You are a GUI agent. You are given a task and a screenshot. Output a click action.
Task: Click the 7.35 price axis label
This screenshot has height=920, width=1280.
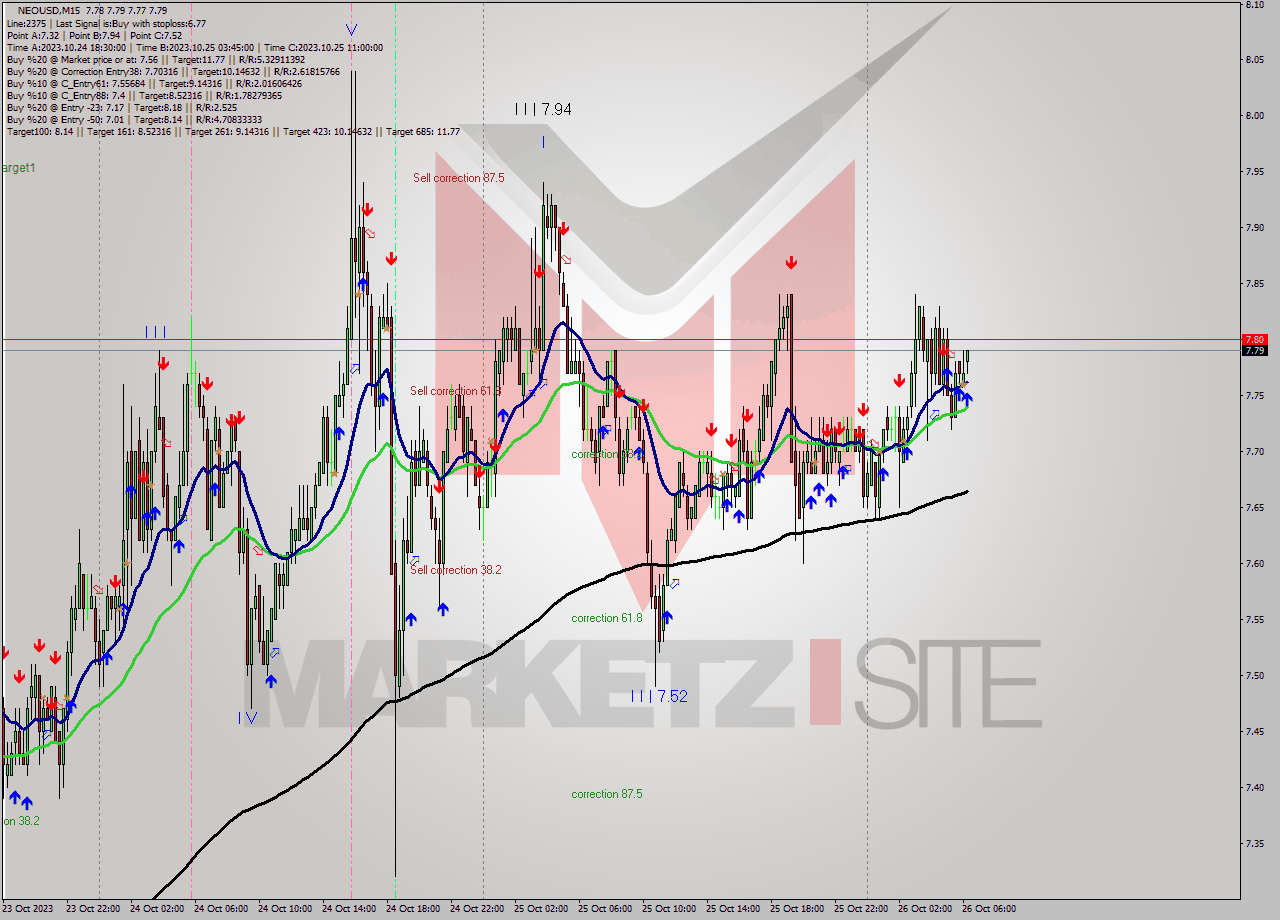point(1255,843)
